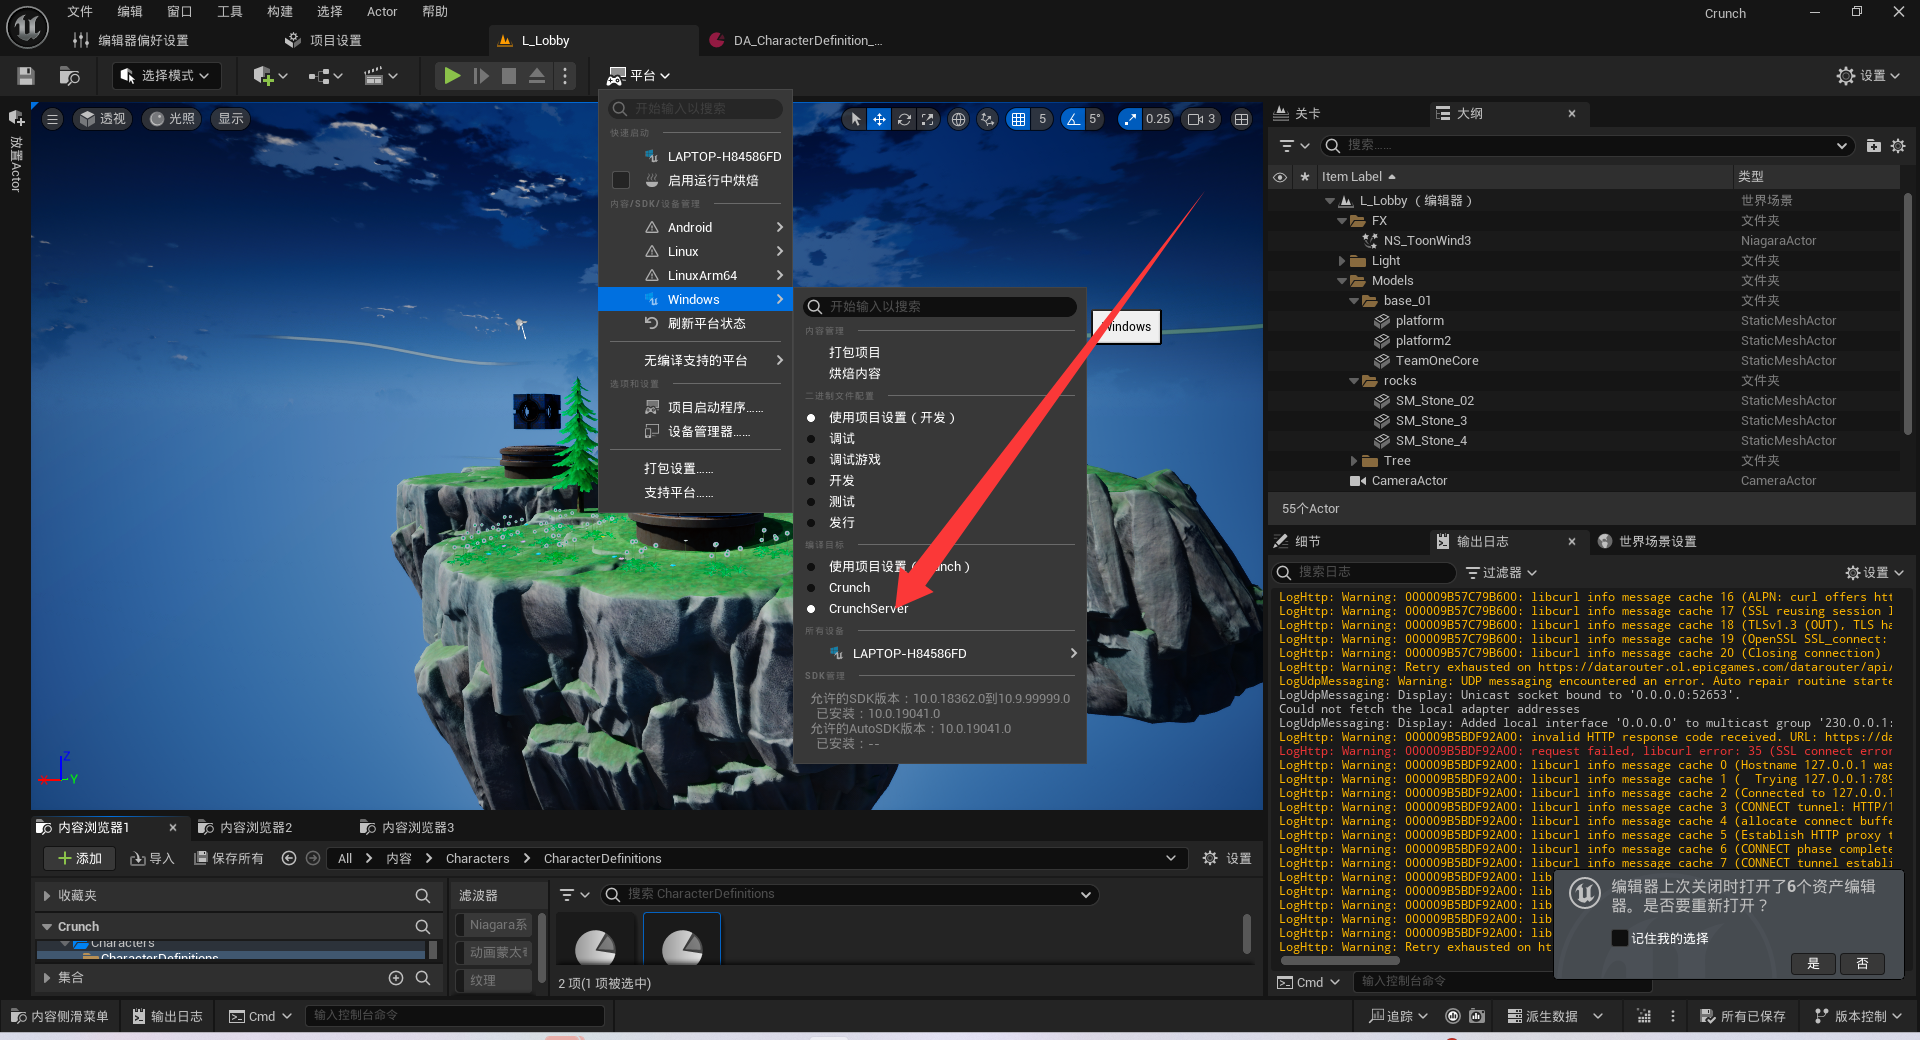Click 打包项目 in the Windows submenu
1920x1040 pixels.
click(854, 352)
